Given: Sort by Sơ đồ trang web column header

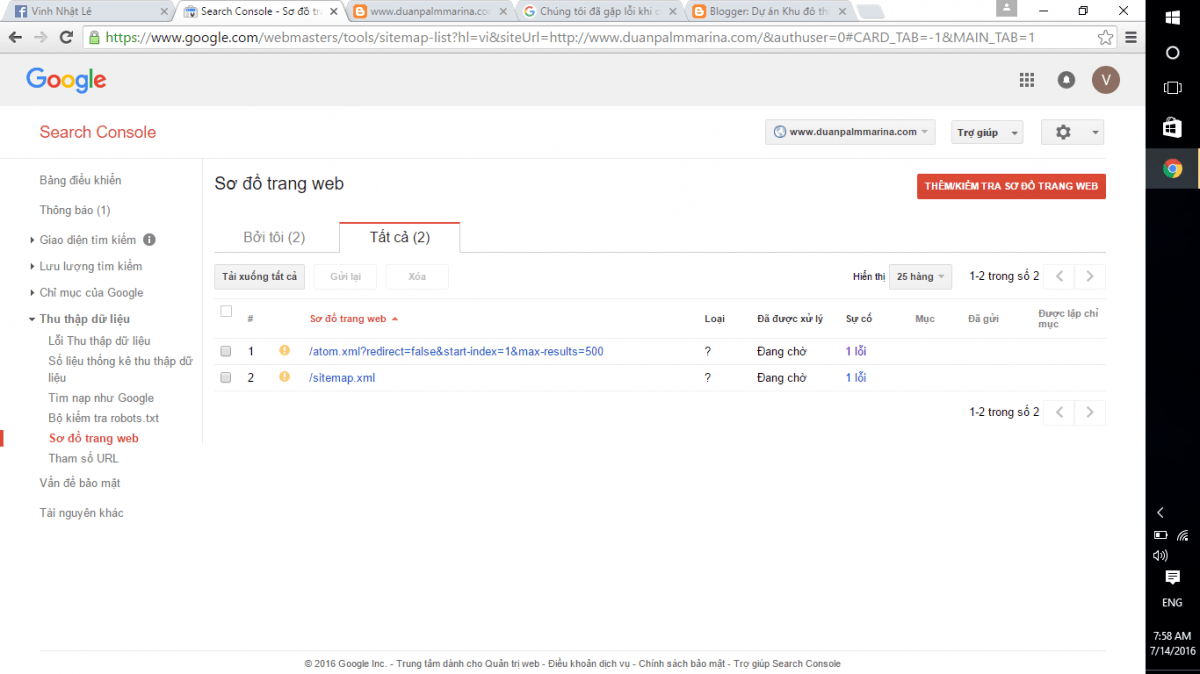Looking at the screenshot, I should click(354, 319).
